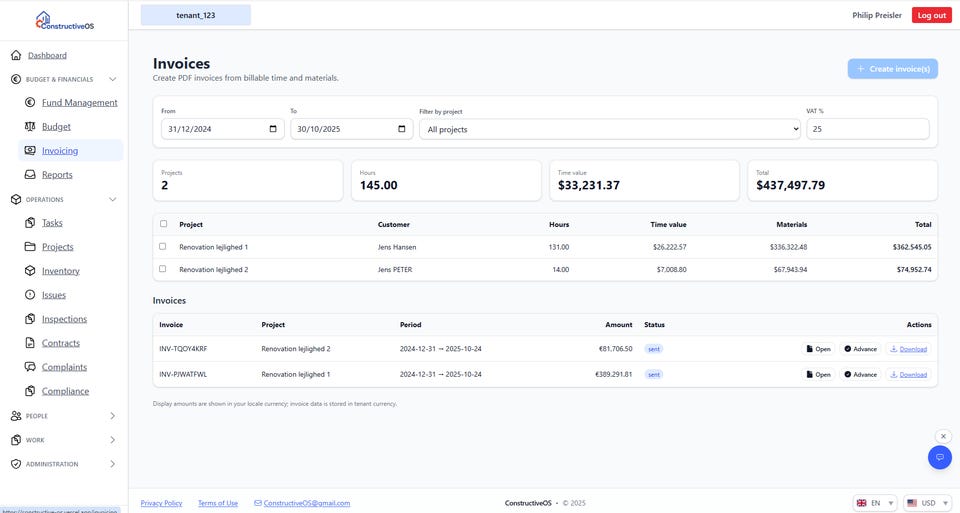Screen dimensions: 960x513
Task: Dismiss chat widget with the small X icon
Action: (x=943, y=436)
